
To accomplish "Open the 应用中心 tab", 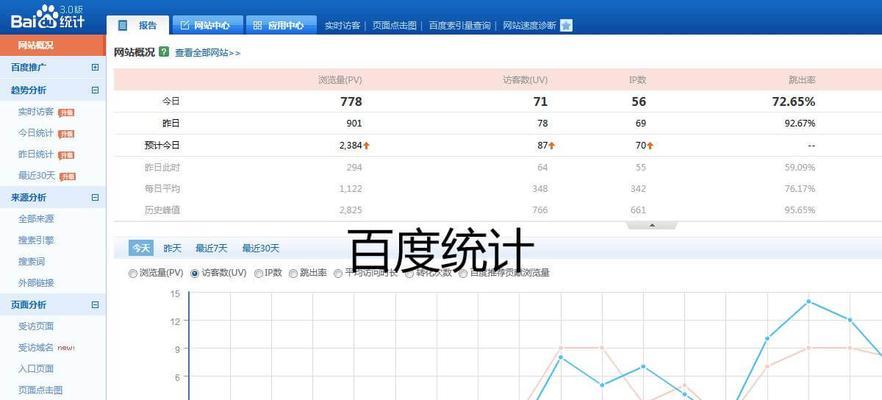I will tap(281, 25).
